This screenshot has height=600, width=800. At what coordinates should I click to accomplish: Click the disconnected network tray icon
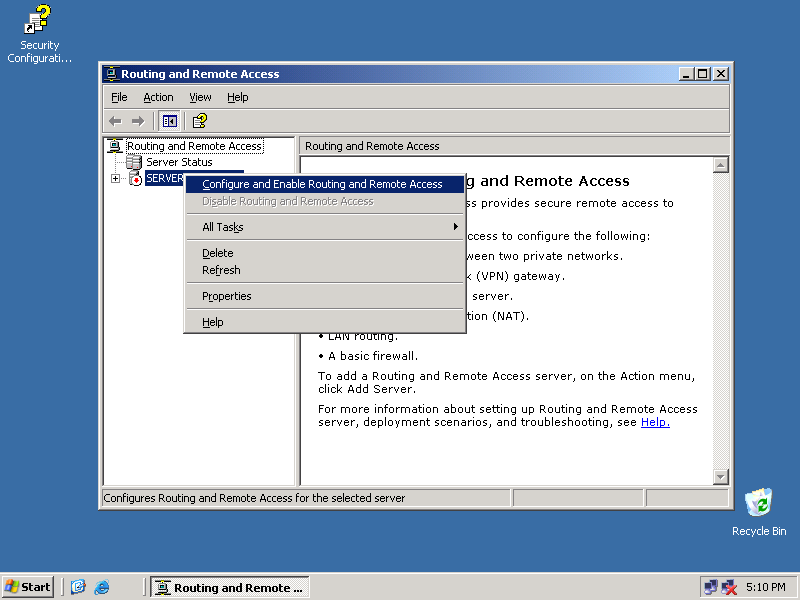[x=730, y=587]
